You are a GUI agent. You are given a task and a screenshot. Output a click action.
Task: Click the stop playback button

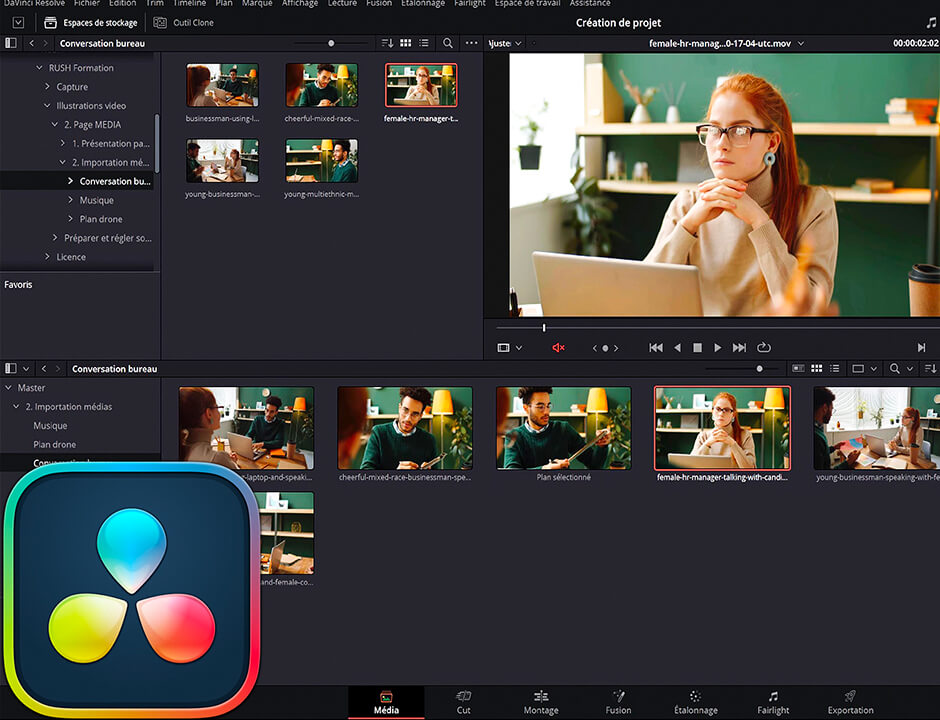point(697,348)
